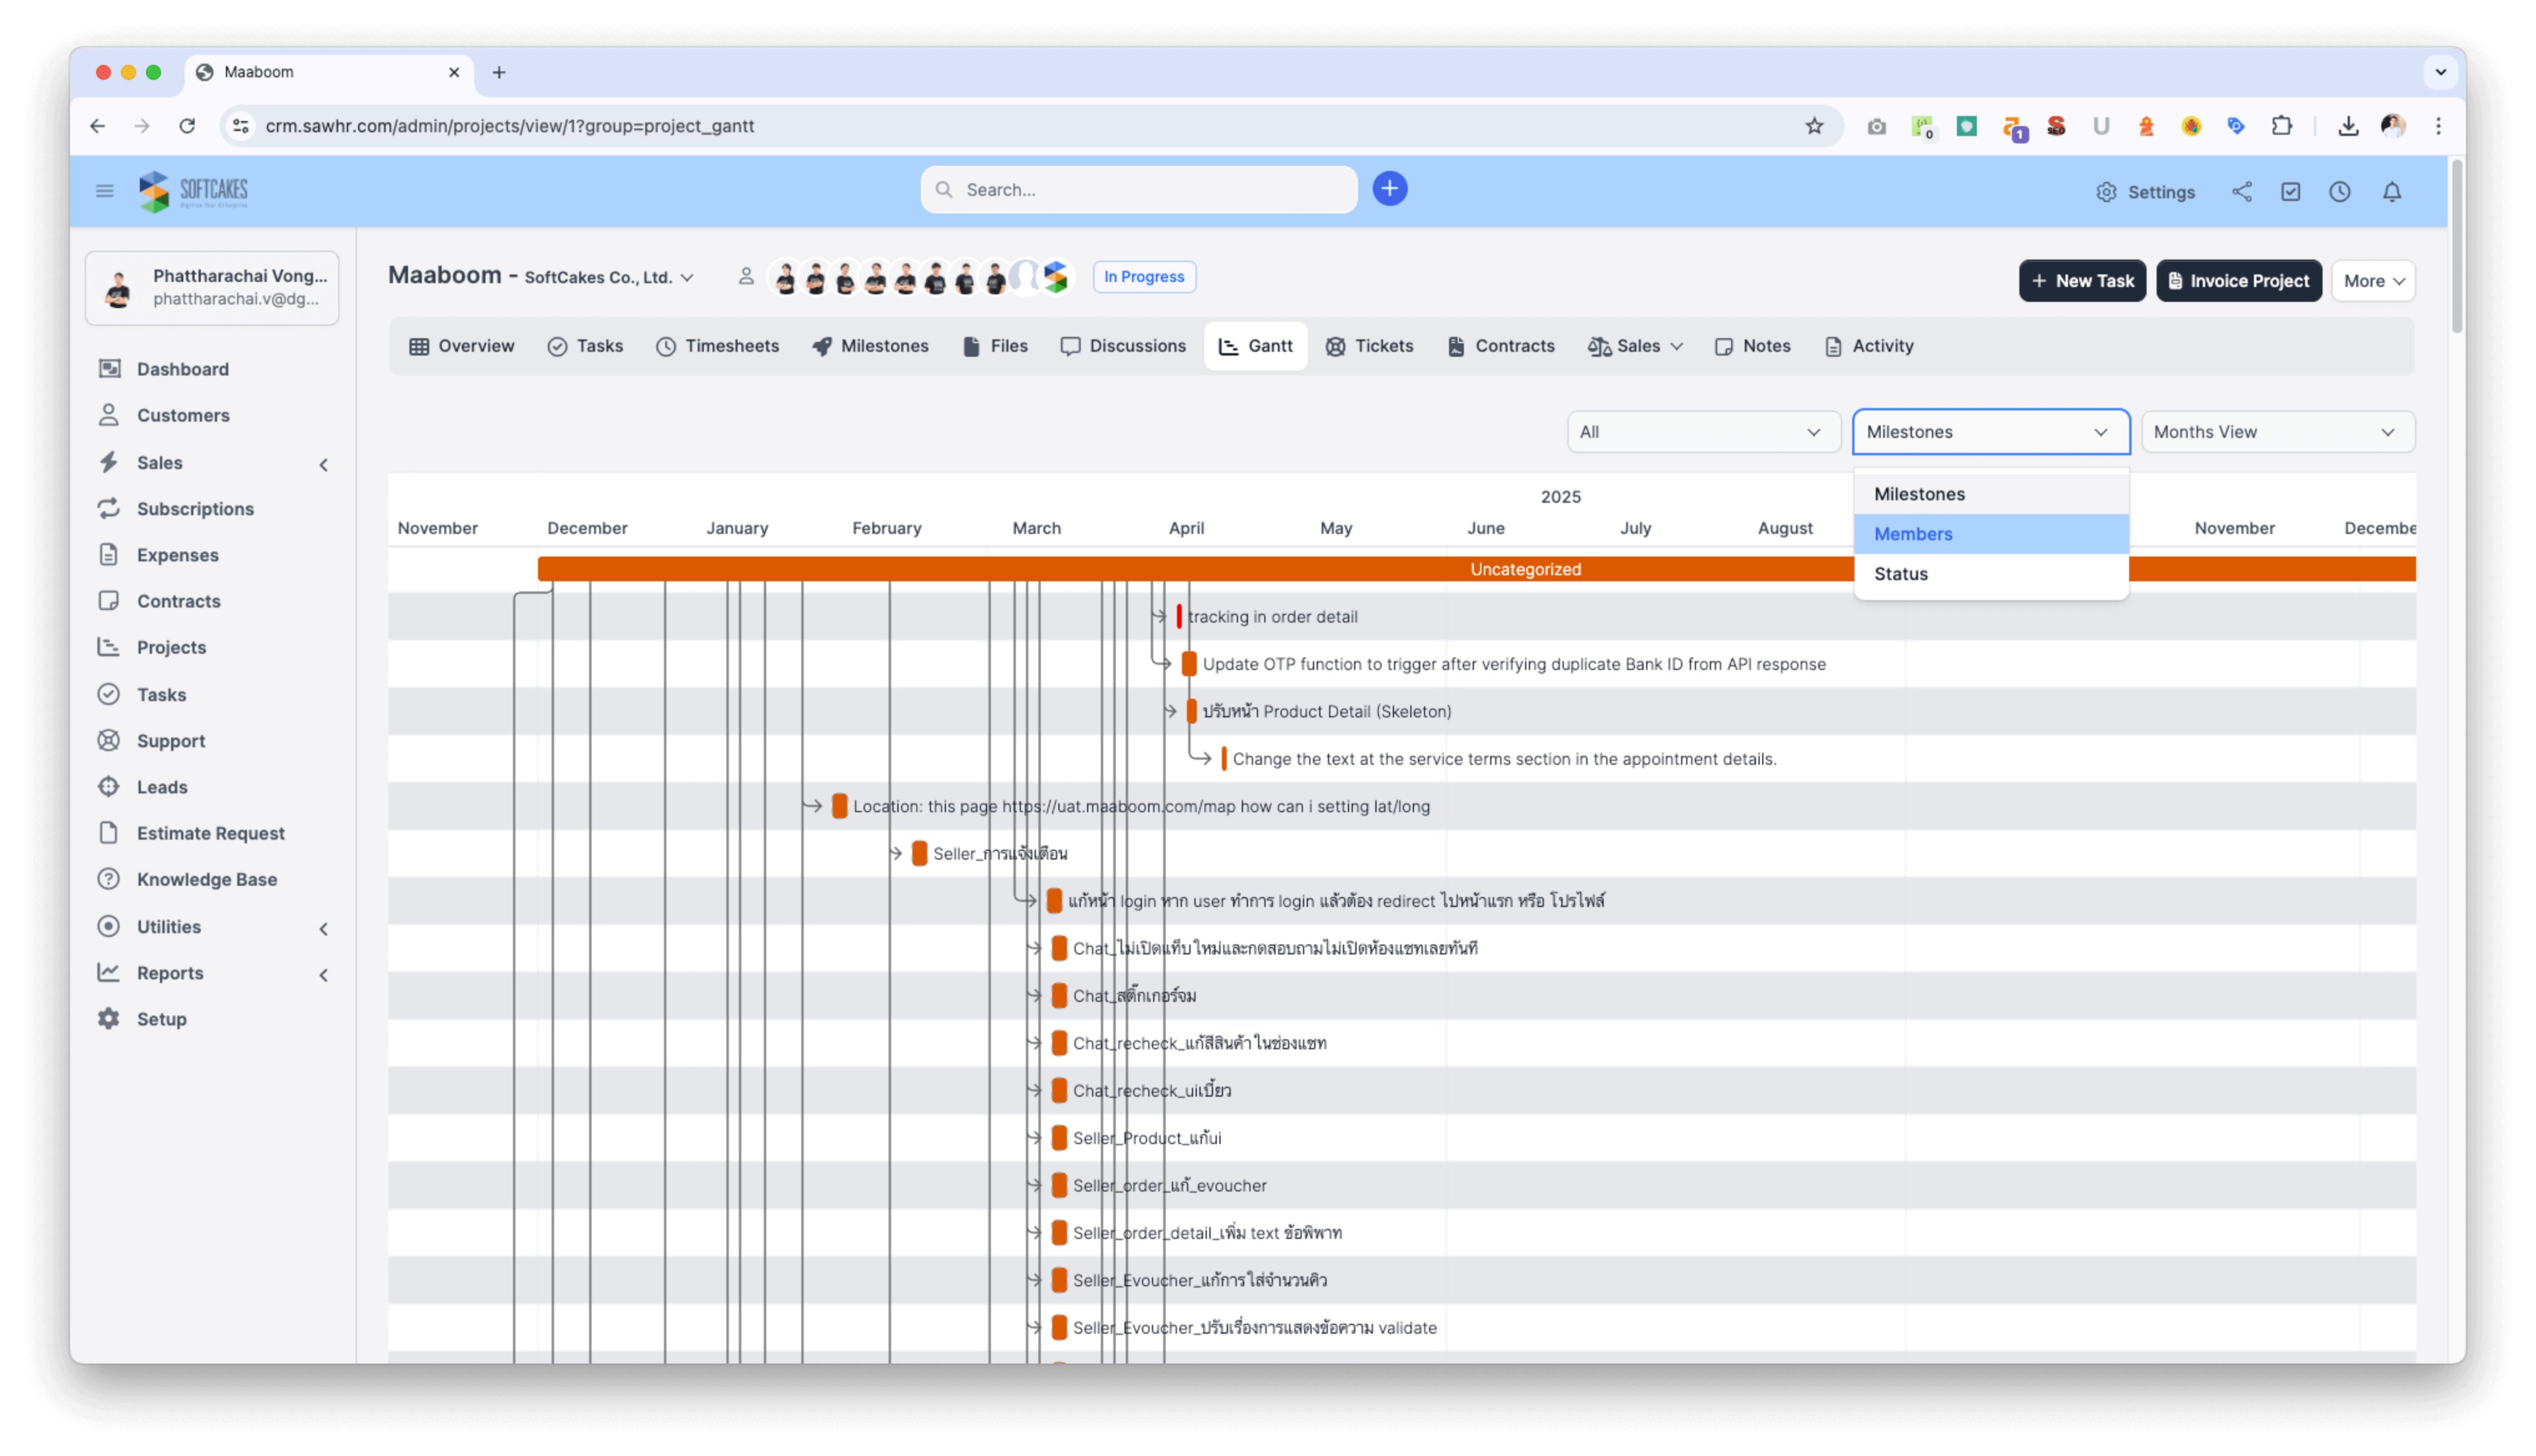Select Milestones option in dropdown list
This screenshot has width=2536, height=1456.
1990,494
